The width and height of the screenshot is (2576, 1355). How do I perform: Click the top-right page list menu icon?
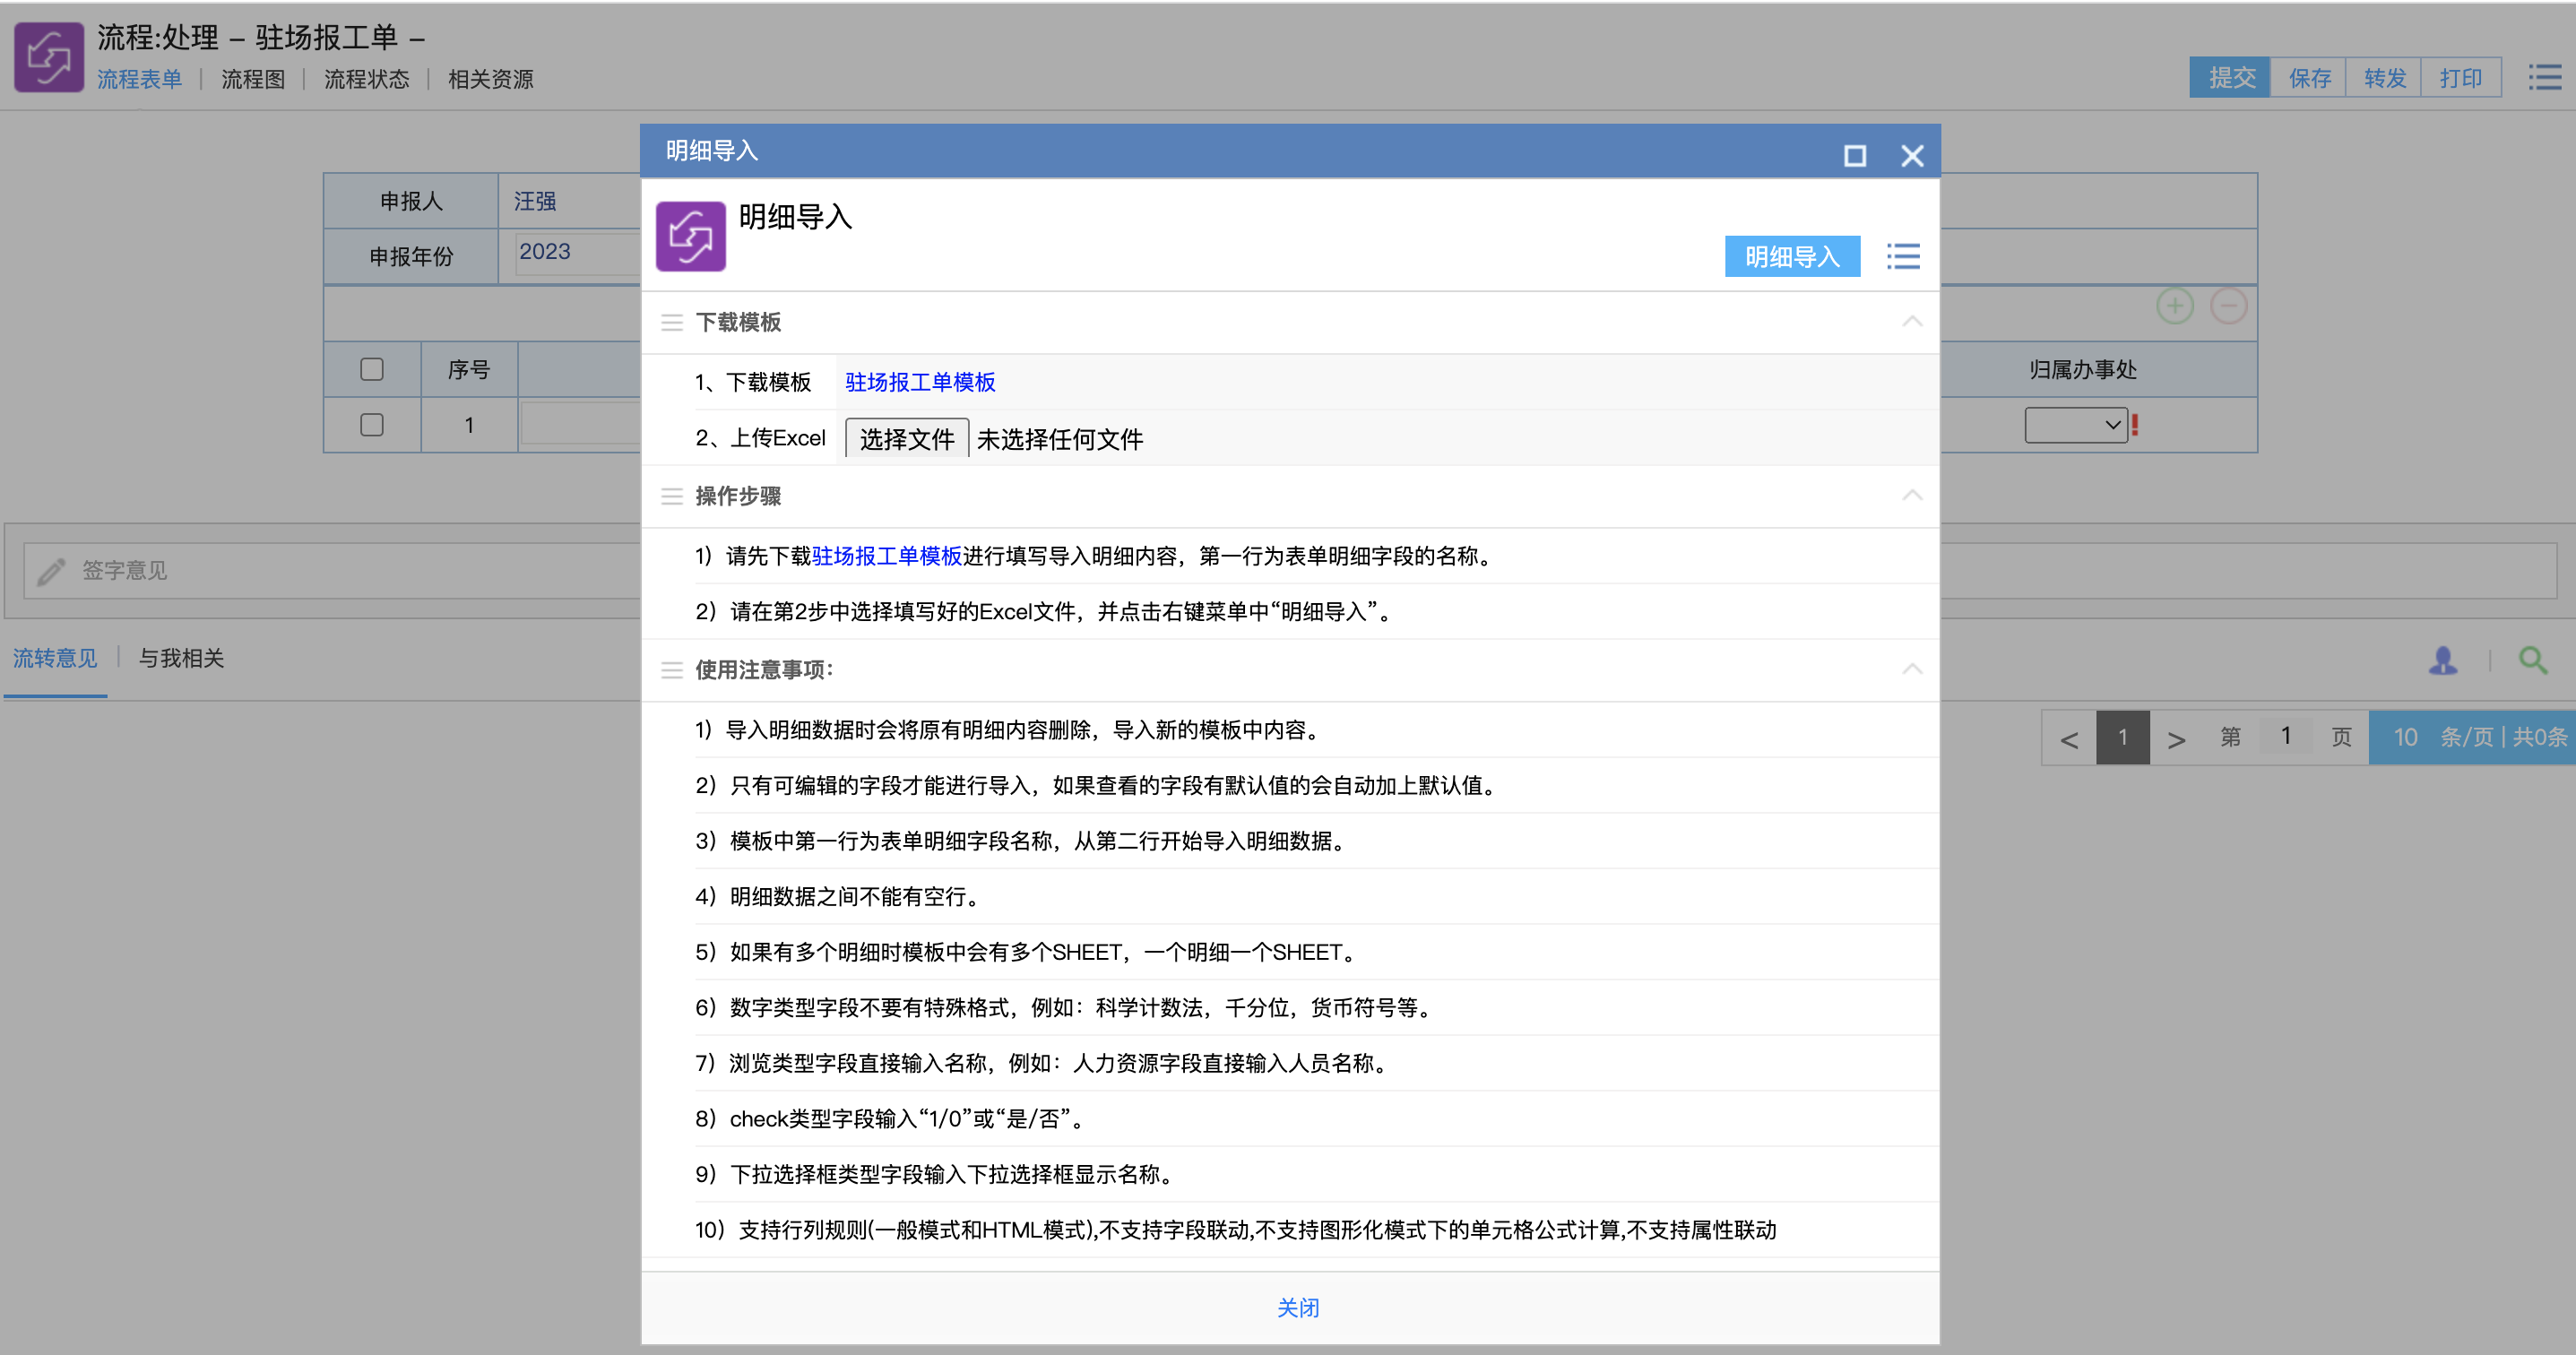point(2544,77)
